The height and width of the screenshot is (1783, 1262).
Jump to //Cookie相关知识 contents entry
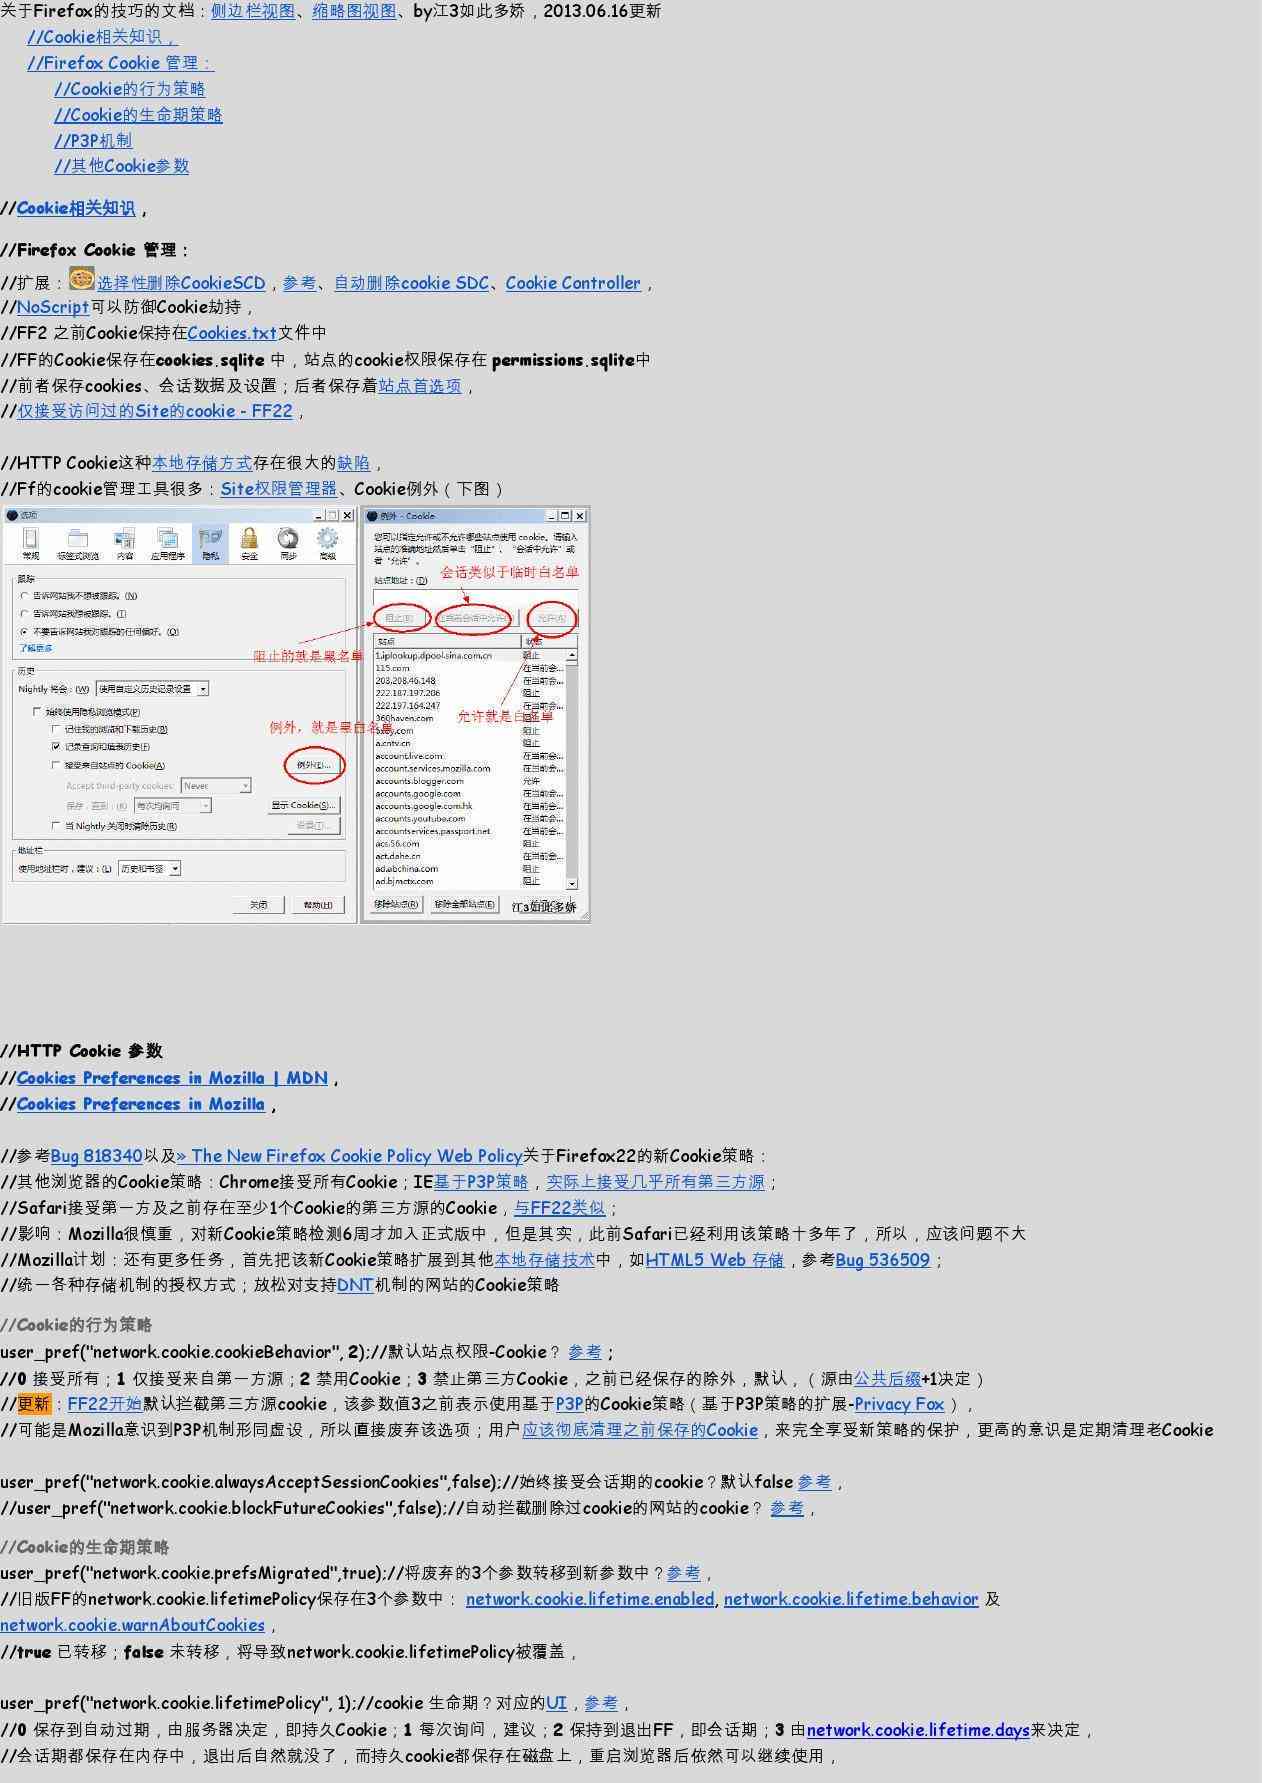click(102, 37)
